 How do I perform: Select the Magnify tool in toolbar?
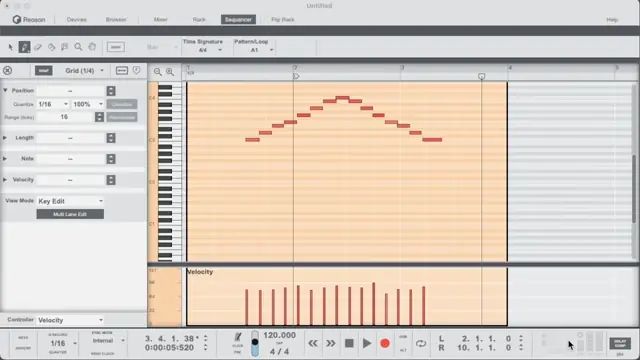(x=78, y=47)
